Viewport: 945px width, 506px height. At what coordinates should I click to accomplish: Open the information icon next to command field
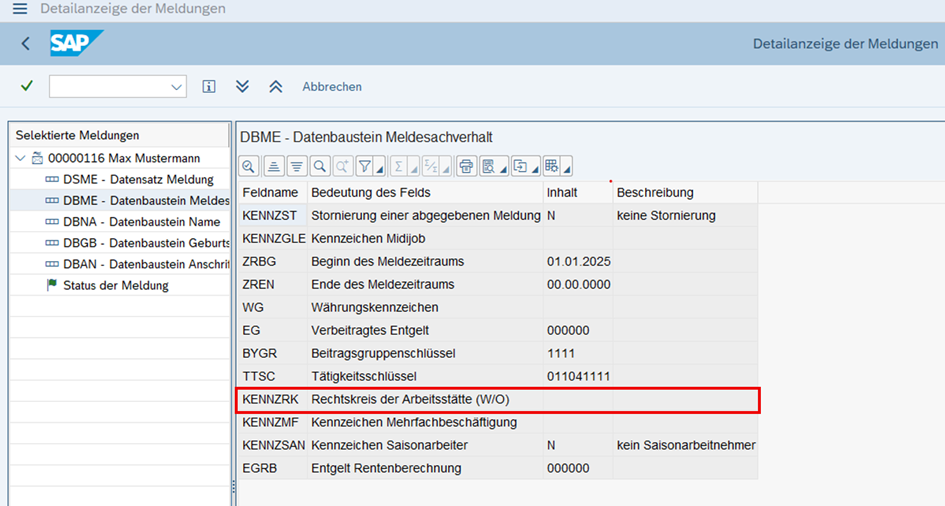click(x=209, y=87)
